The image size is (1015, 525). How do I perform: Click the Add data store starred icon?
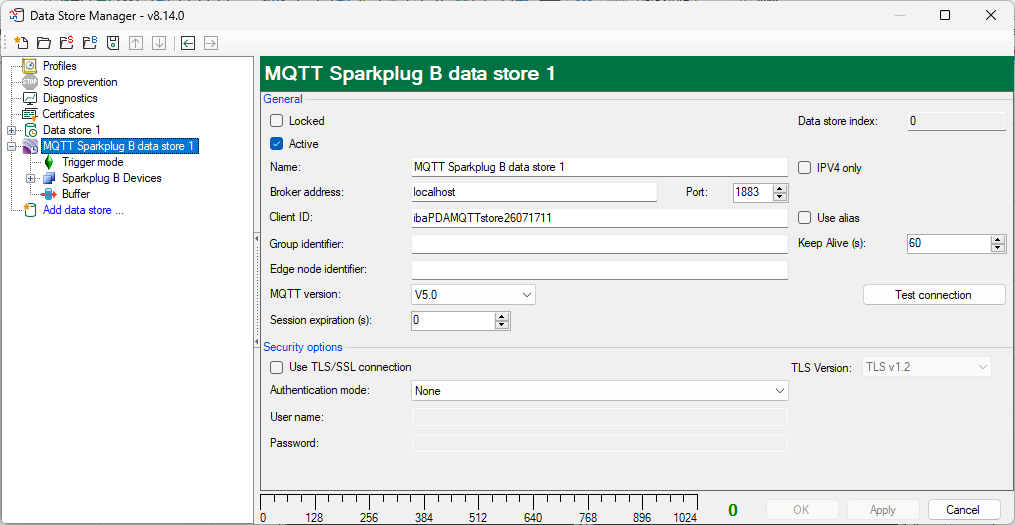pos(30,210)
